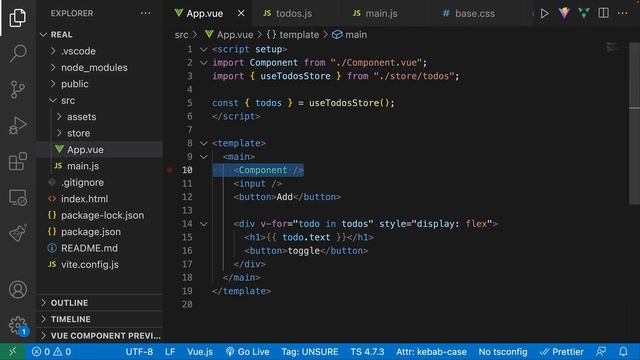Open main.js in the file tree
Image resolution: width=640 pixels, height=360 pixels.
click(100, 166)
